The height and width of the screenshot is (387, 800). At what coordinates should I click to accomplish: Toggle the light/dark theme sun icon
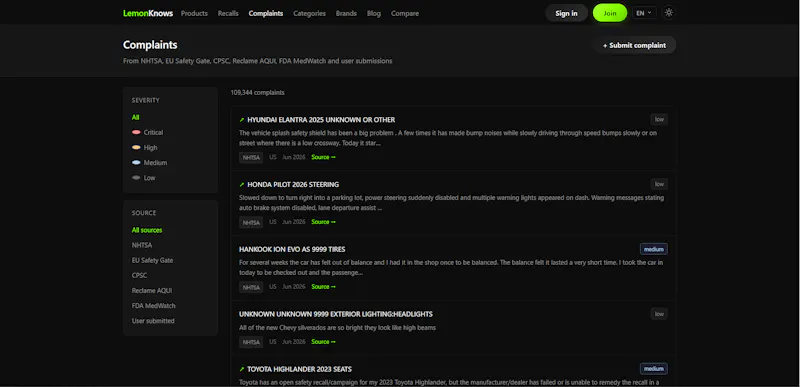(669, 13)
